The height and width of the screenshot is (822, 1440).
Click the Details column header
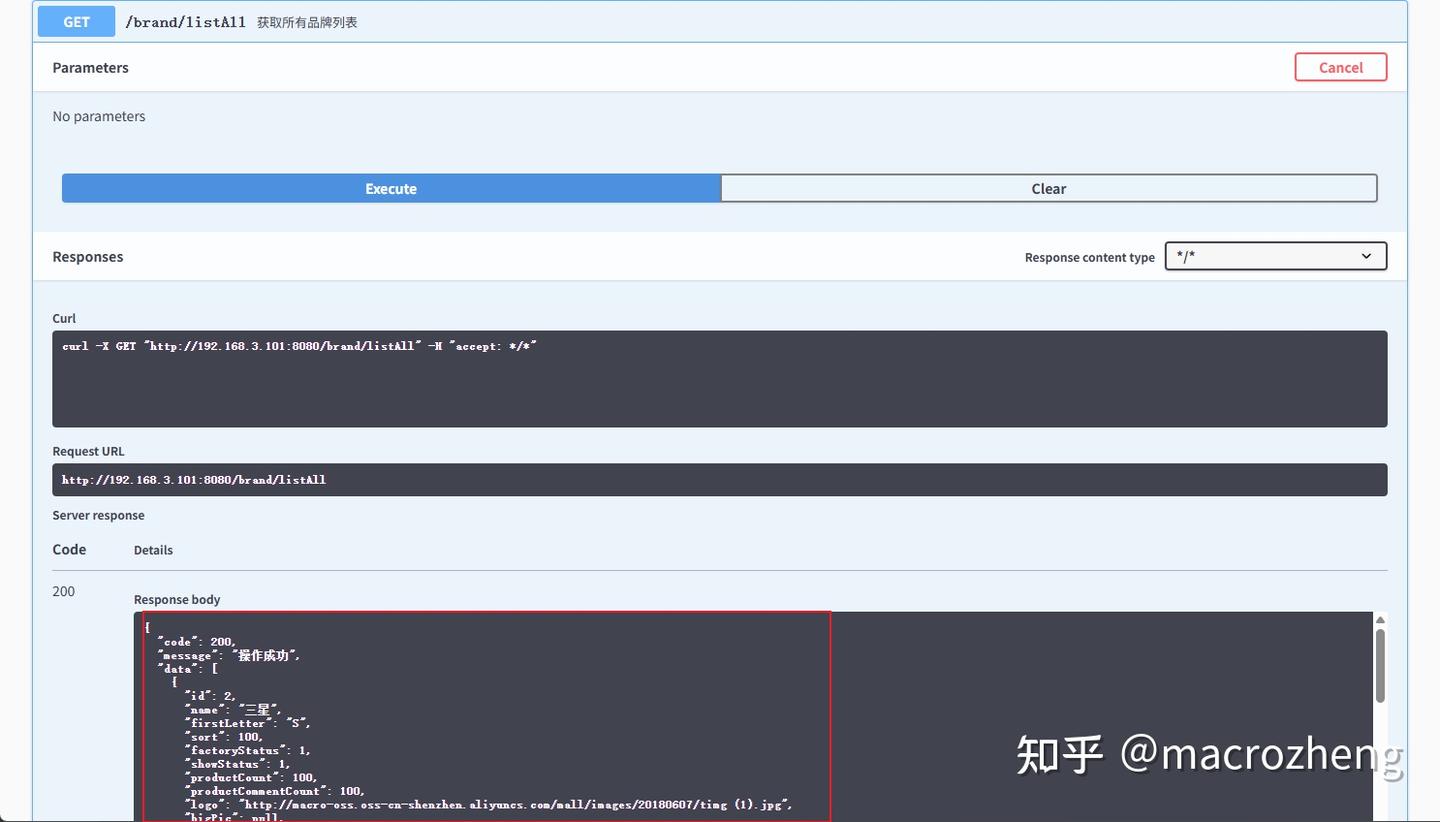click(x=153, y=550)
